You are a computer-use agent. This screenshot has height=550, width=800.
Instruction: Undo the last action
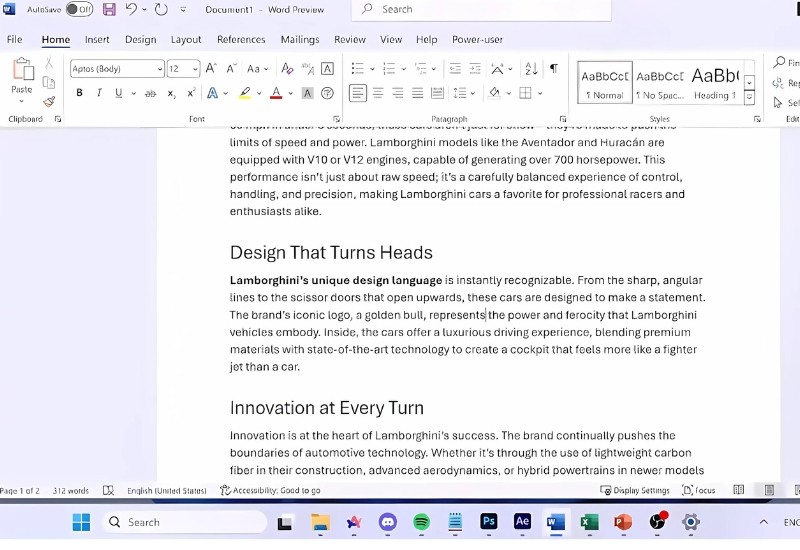point(131,9)
